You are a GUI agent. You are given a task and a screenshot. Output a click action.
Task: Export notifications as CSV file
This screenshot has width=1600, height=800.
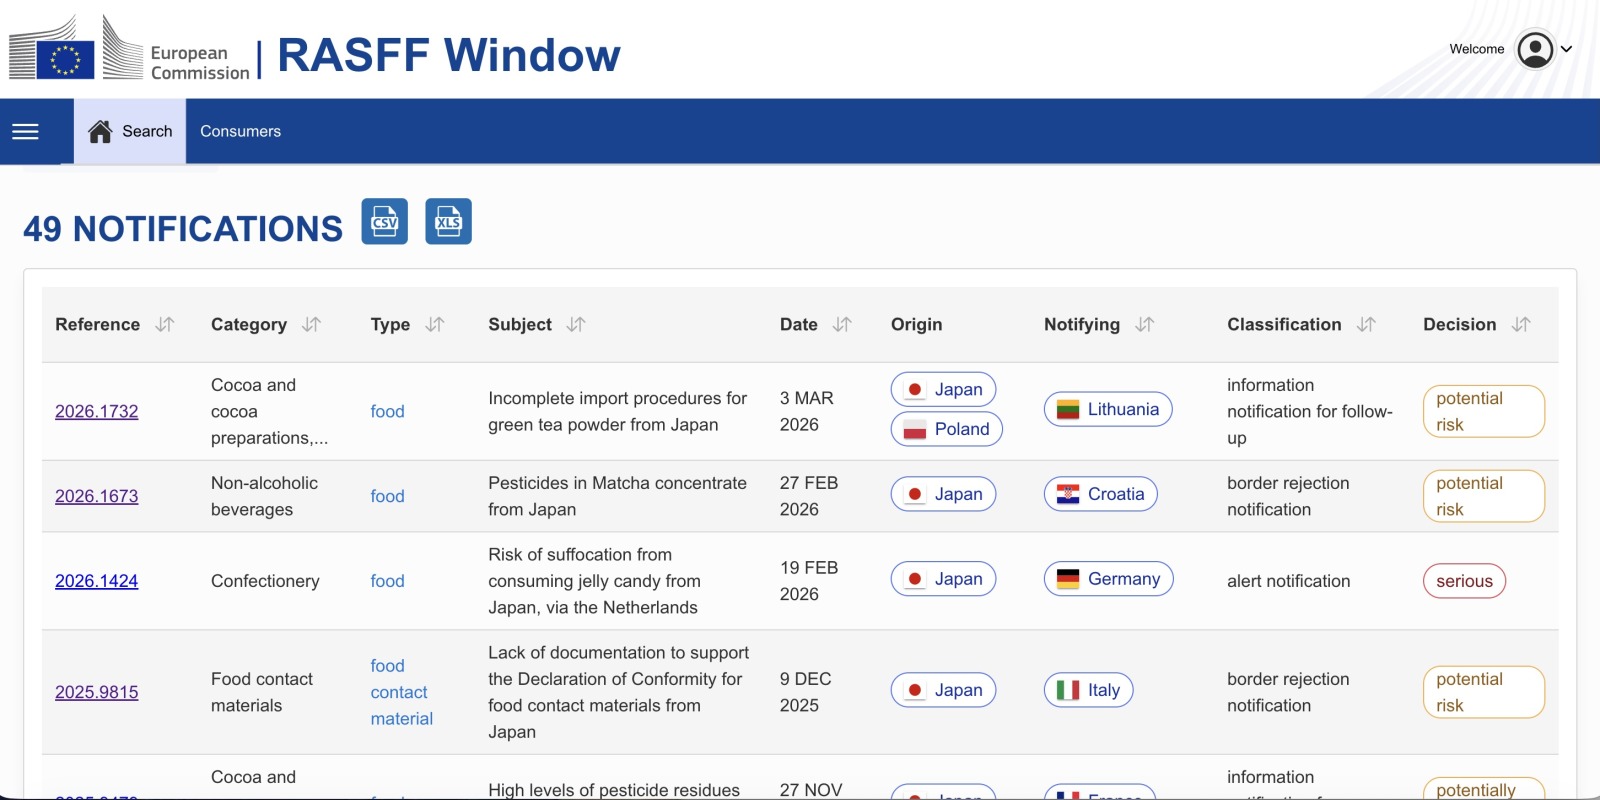point(384,221)
